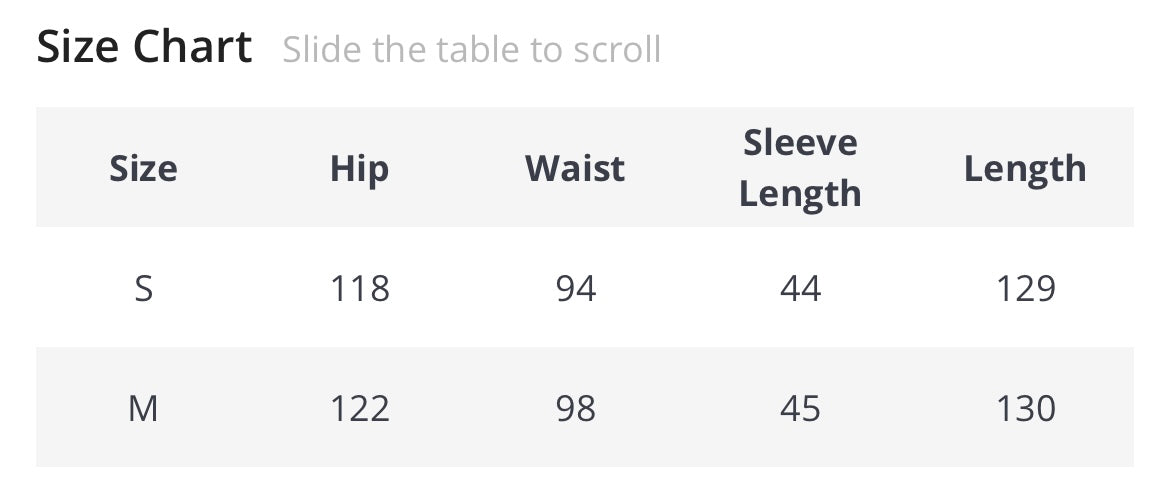
Task: Click the 'Slide the table to scroll' hint
Action: pyautogui.click(x=471, y=49)
